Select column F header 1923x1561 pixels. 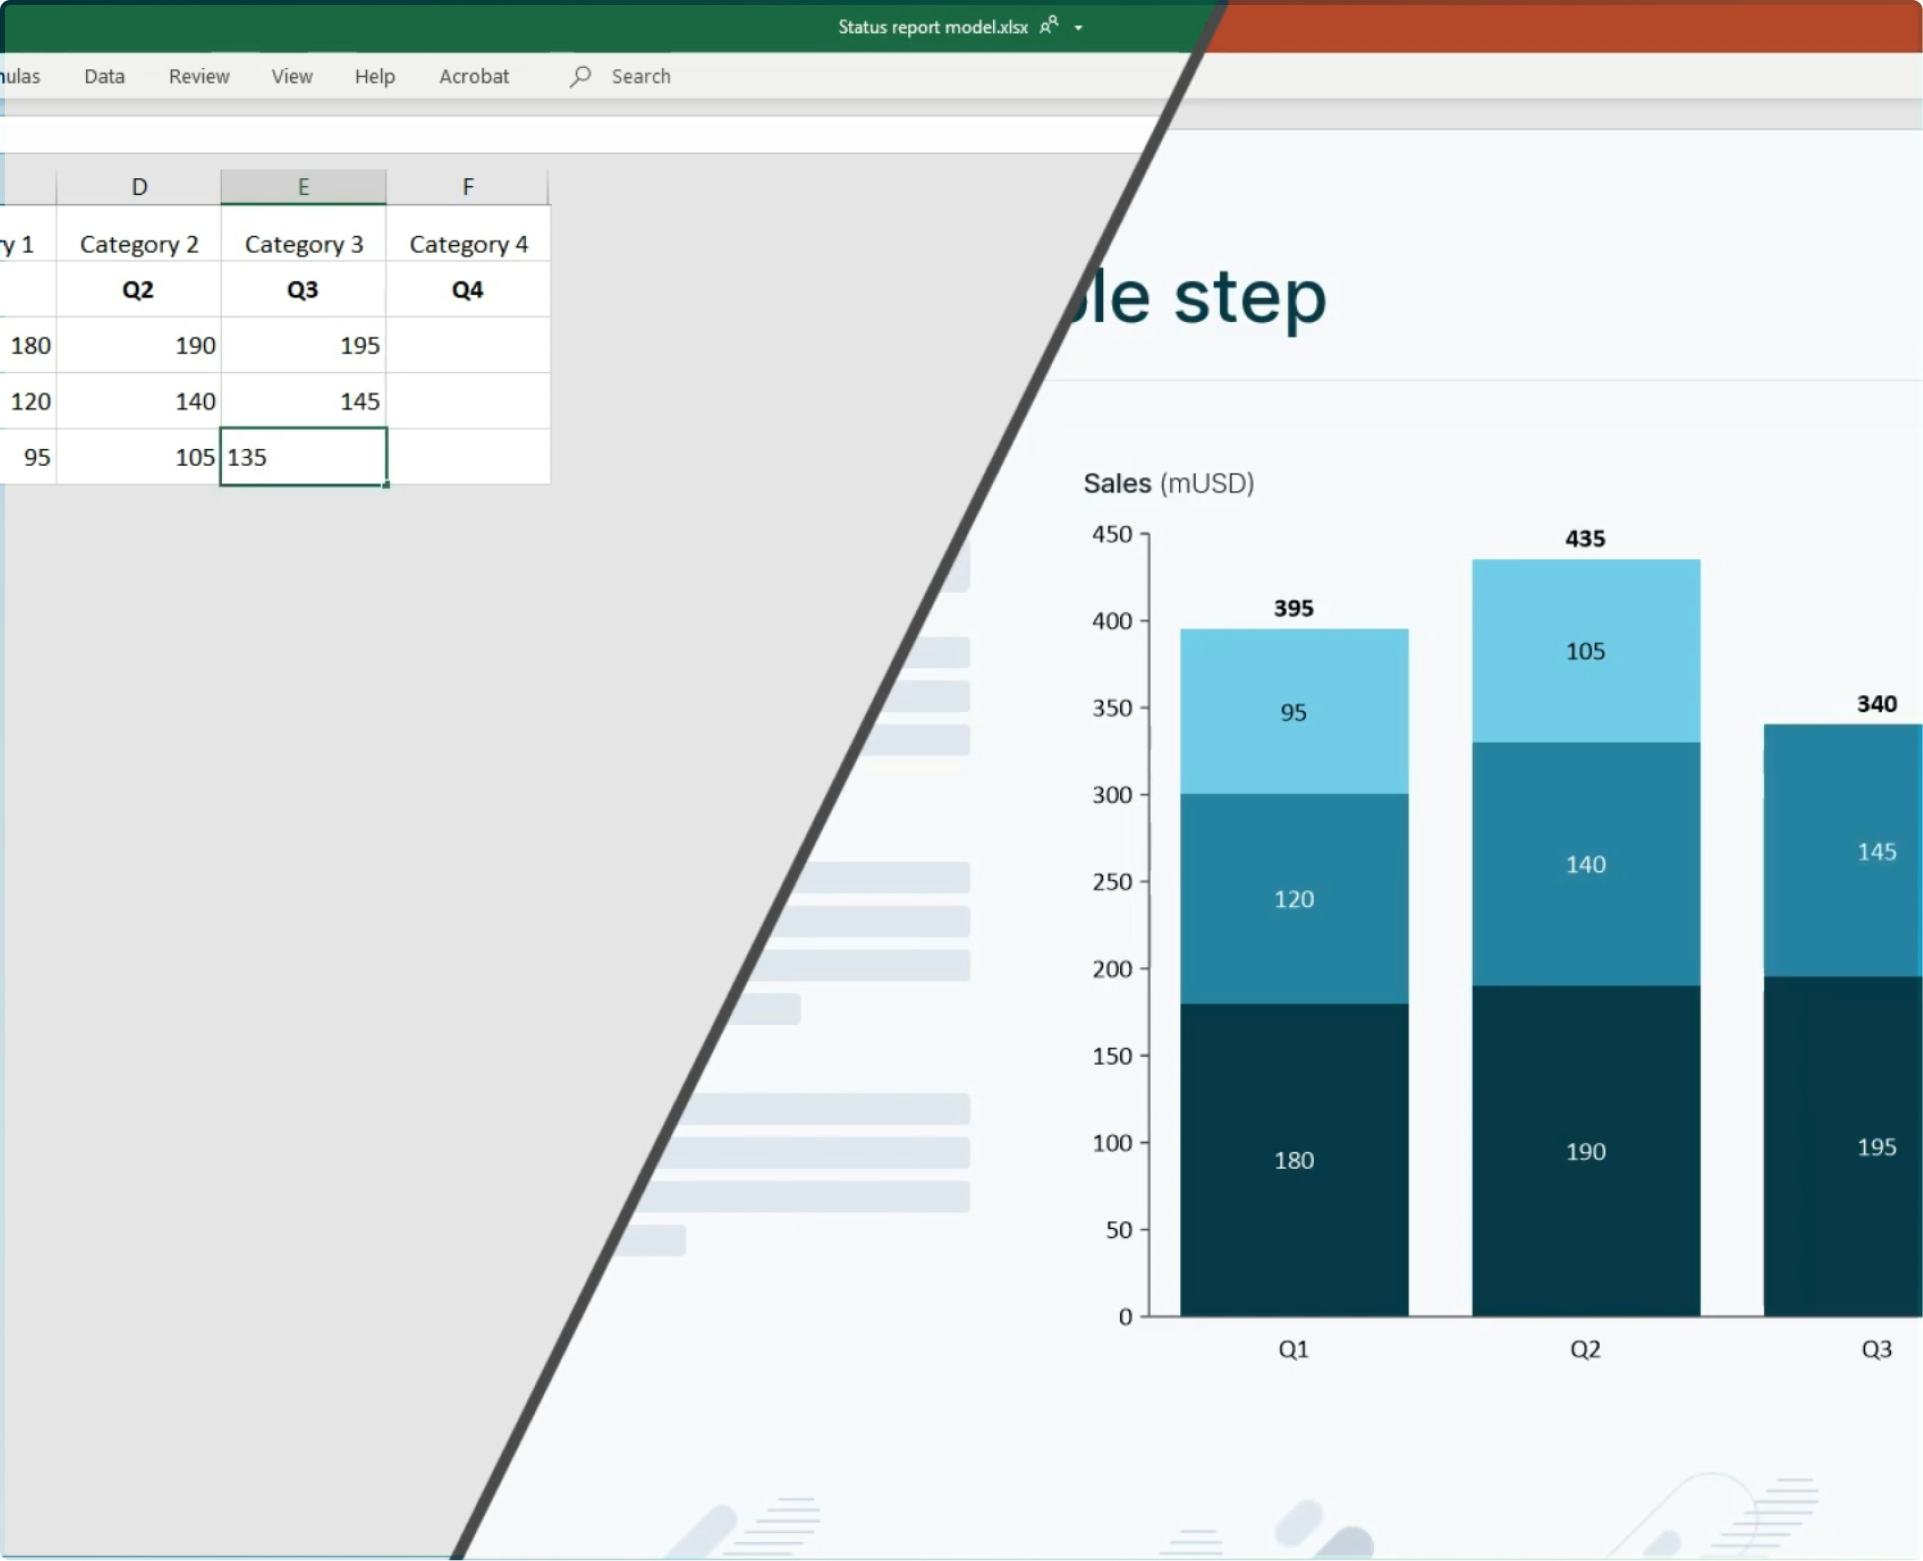[467, 186]
